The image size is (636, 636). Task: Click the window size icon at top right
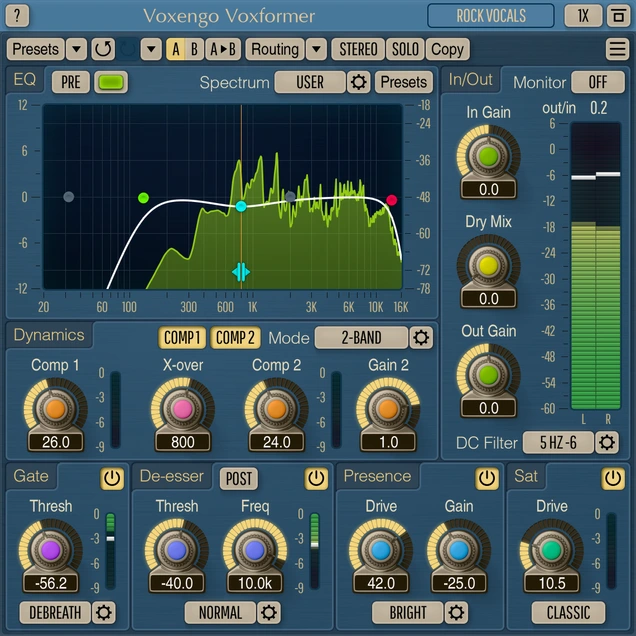tap(618, 16)
